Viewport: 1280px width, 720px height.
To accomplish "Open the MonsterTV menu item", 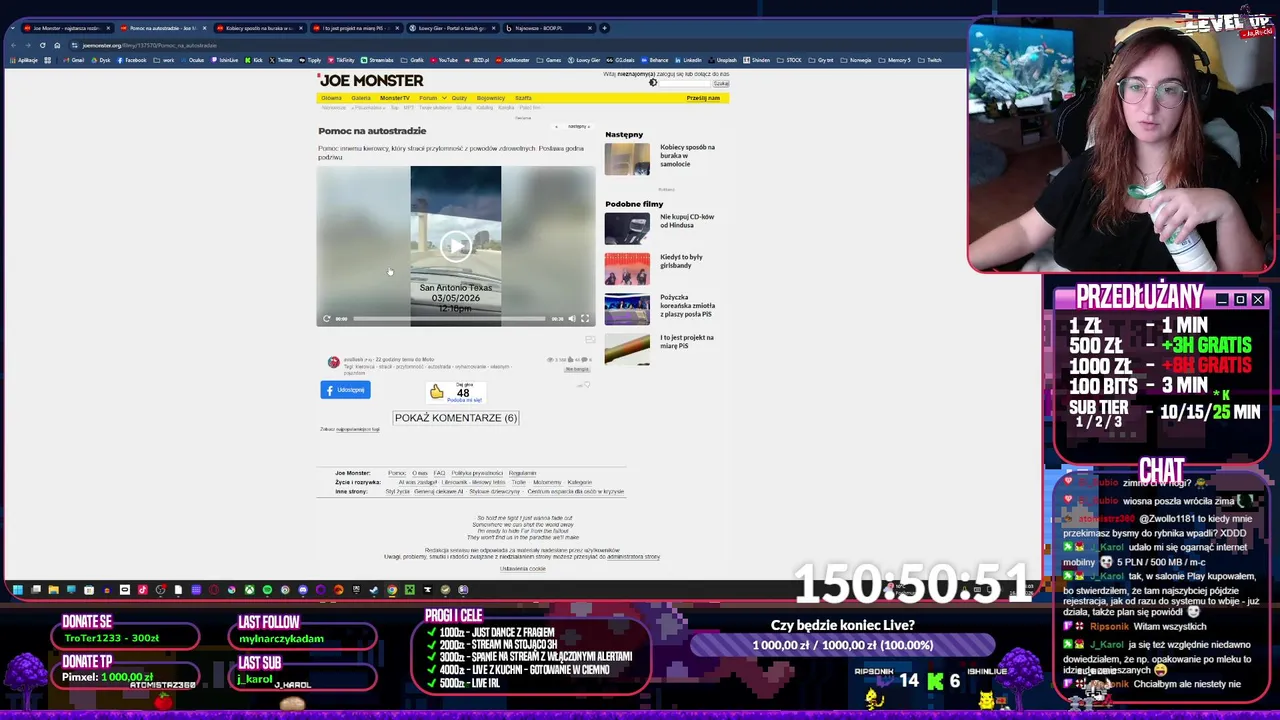I will coord(395,98).
